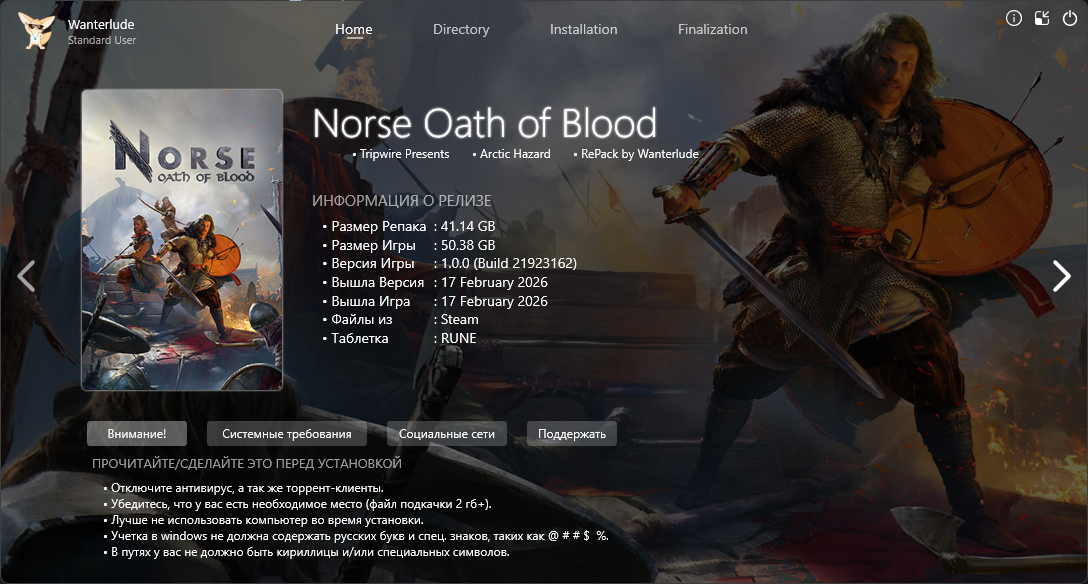Click the Поддержать button
This screenshot has height=584, width=1088.
[572, 433]
